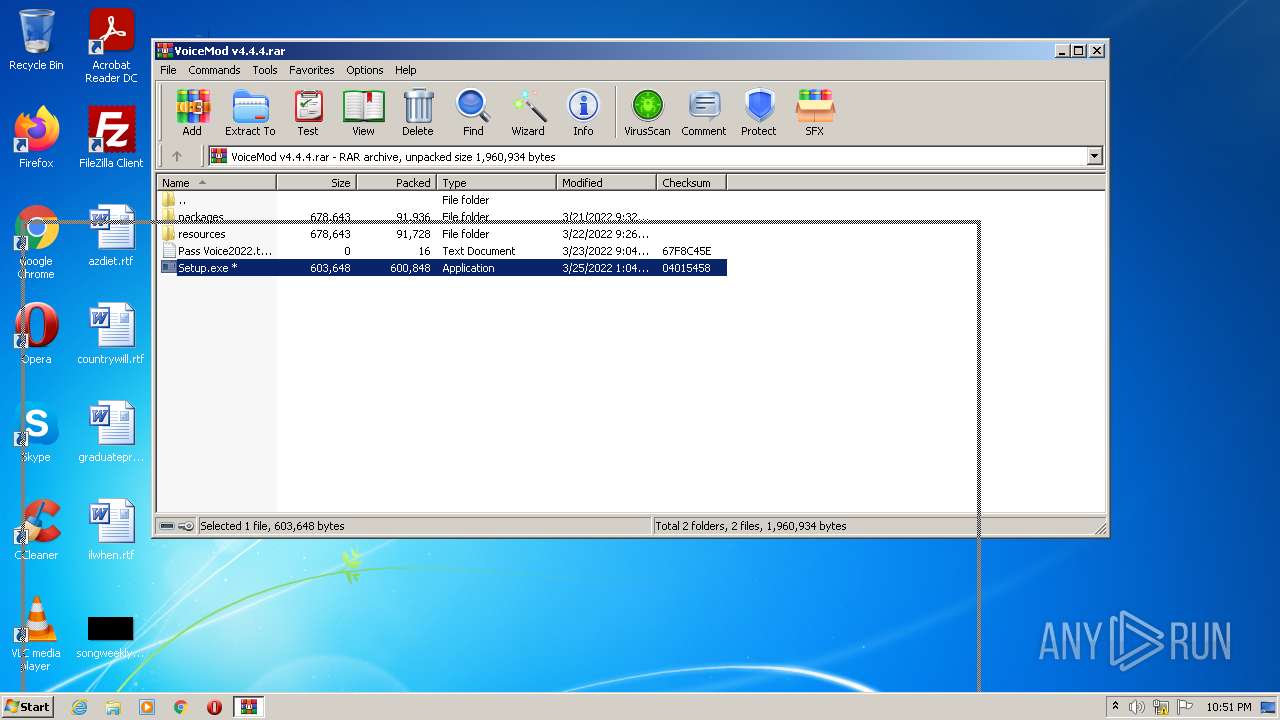
Task: Open songweekly desktop file
Action: click(111, 637)
